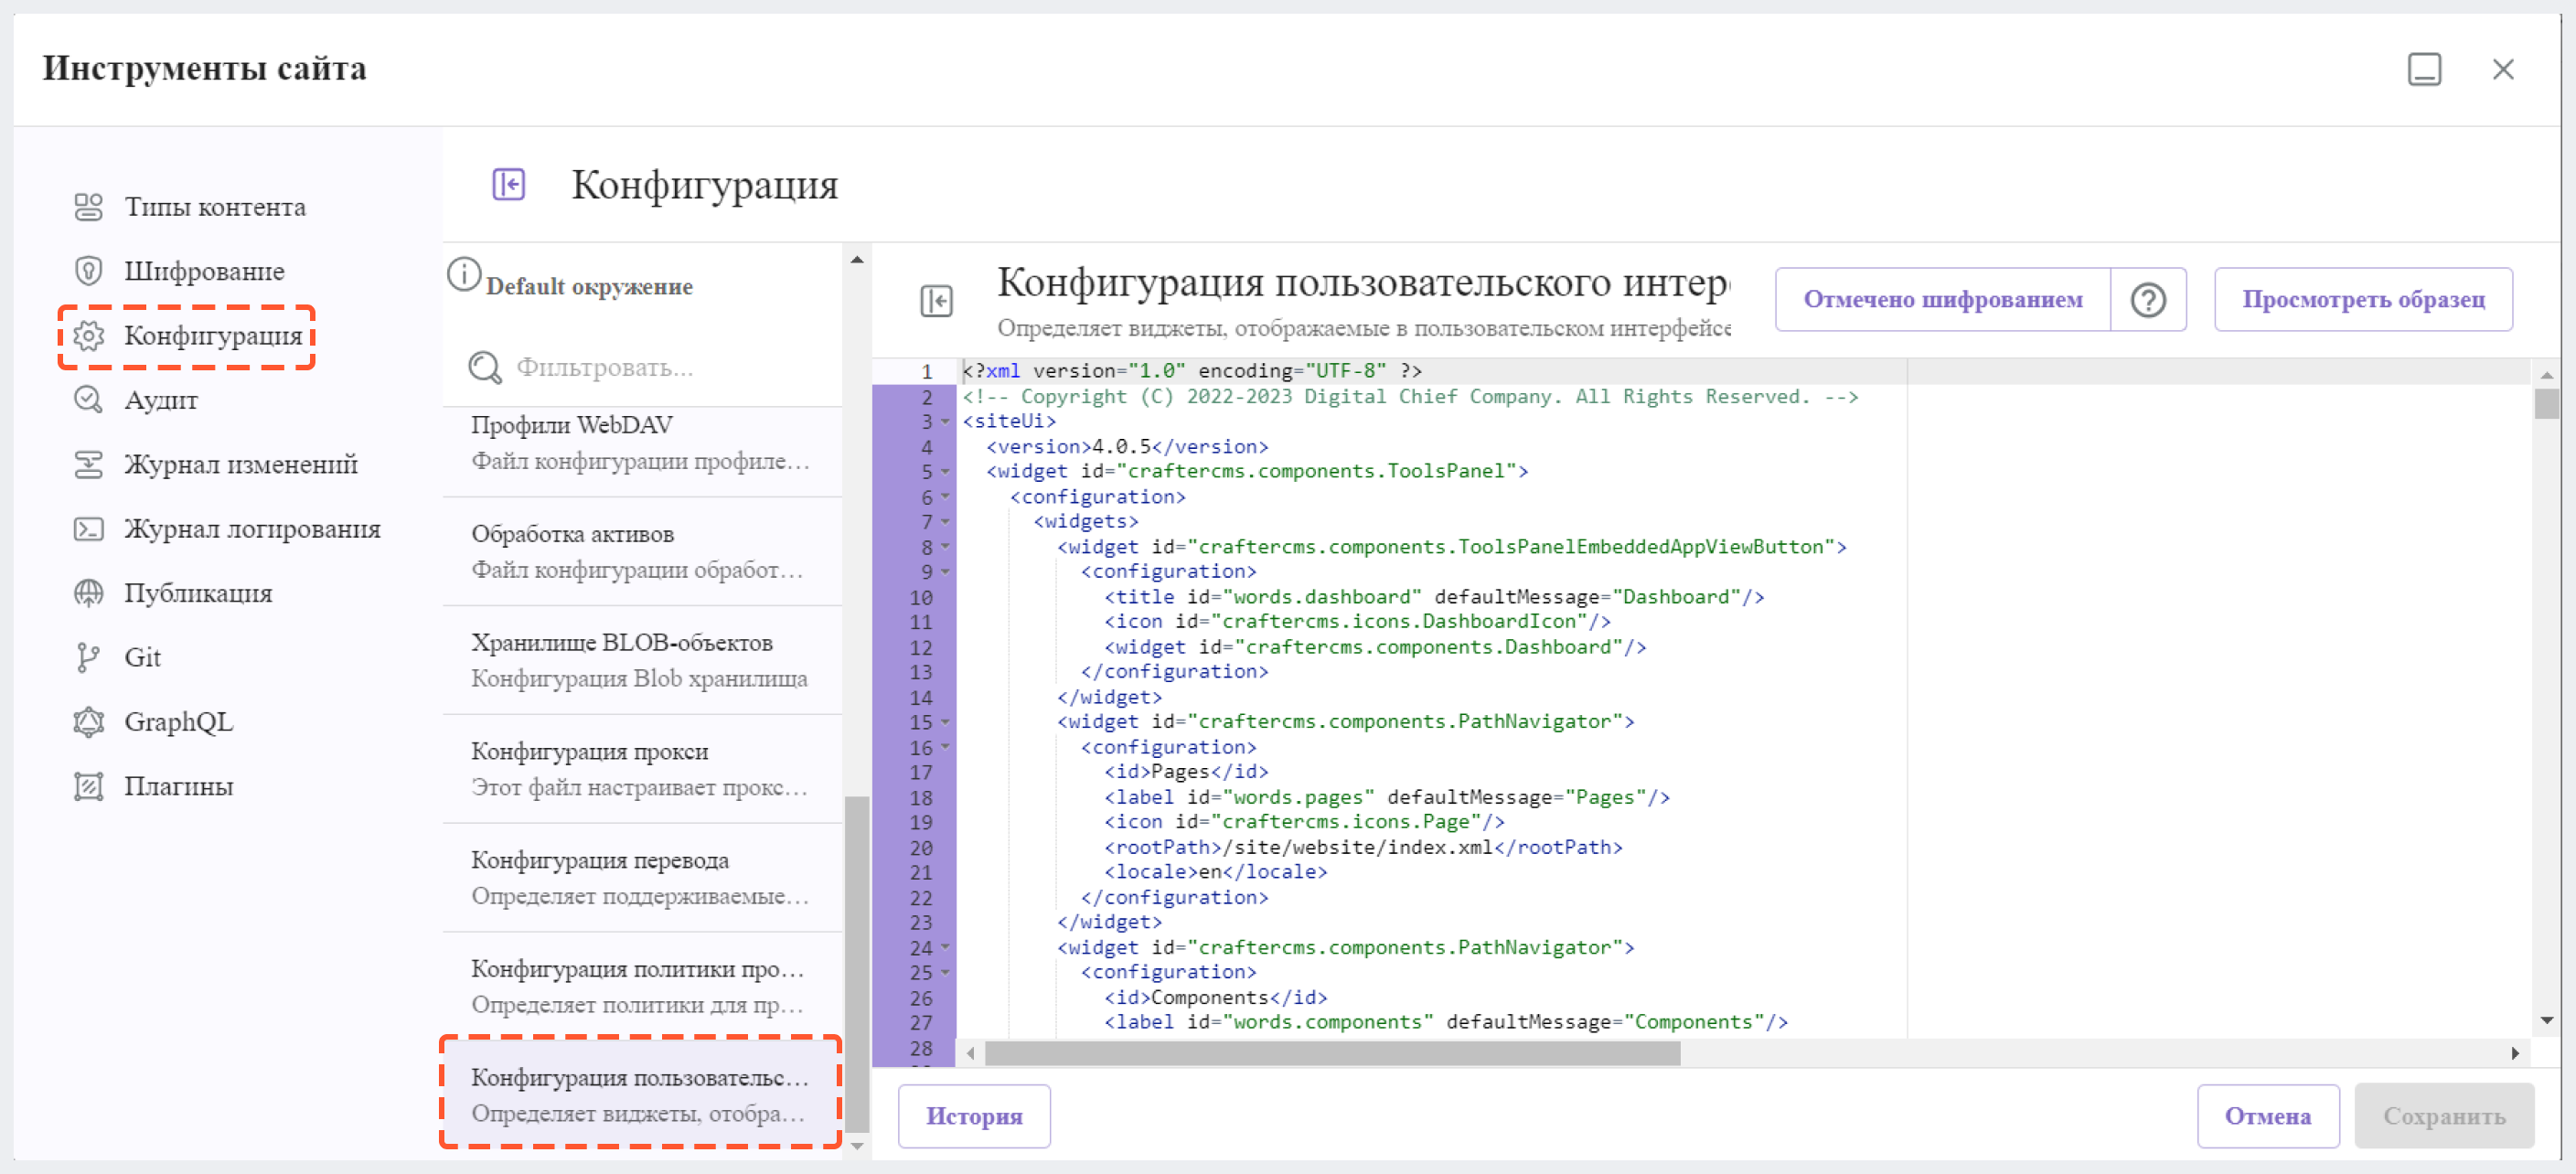Minimize the Инструменты сайта dialog
The height and width of the screenshot is (1174, 2576).
pos(2424,69)
